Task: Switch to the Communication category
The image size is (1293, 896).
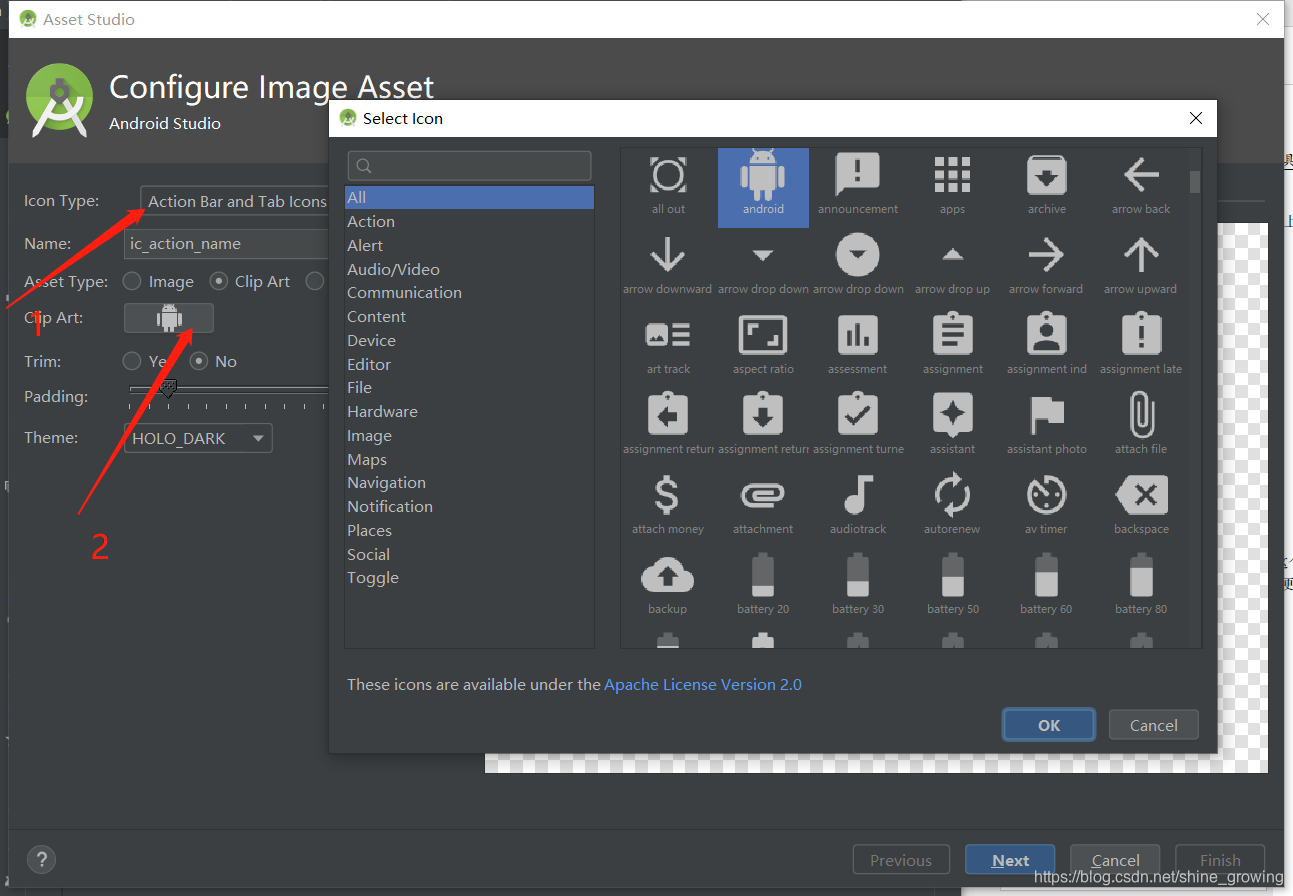Action: coord(404,292)
